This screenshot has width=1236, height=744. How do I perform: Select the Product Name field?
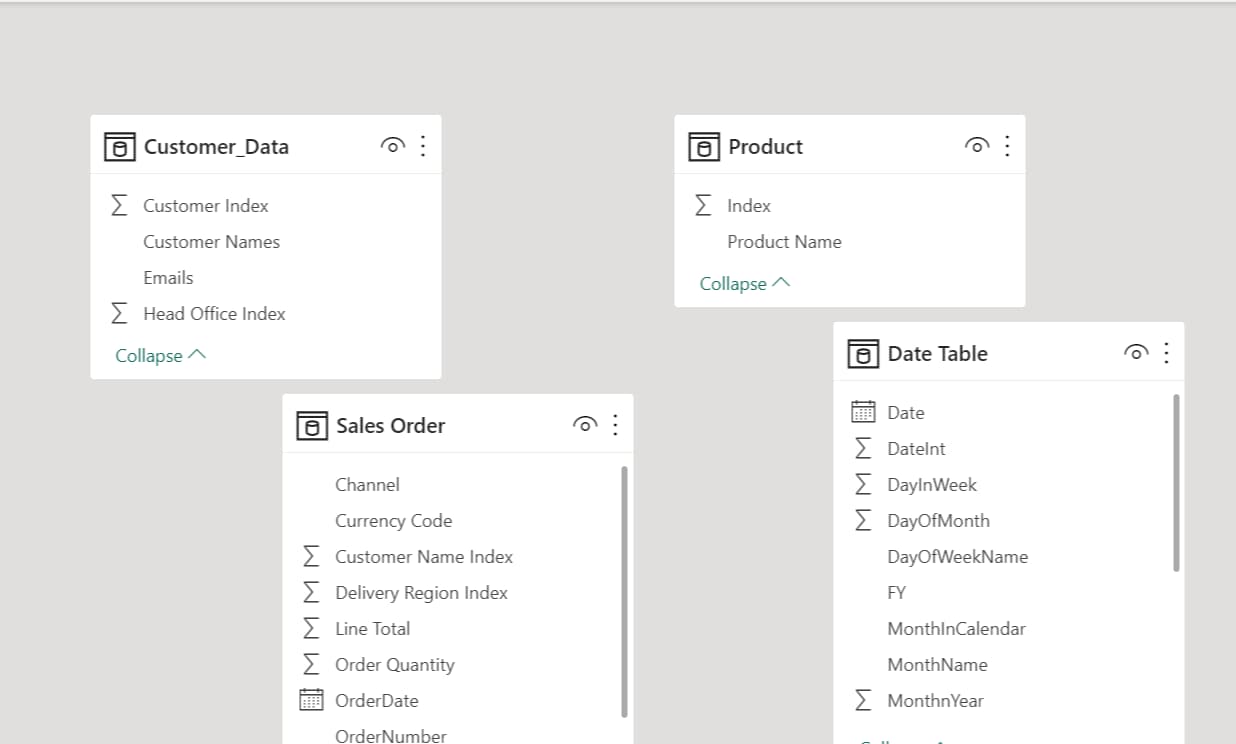coord(784,241)
